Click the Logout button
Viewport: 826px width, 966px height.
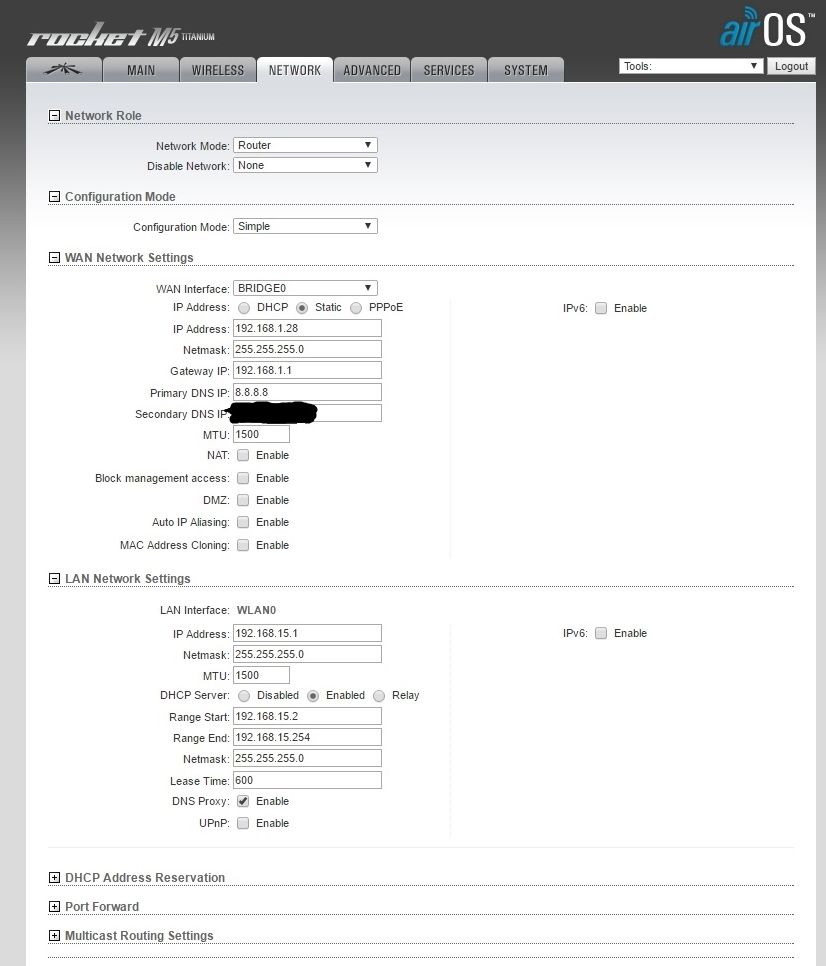click(x=791, y=66)
